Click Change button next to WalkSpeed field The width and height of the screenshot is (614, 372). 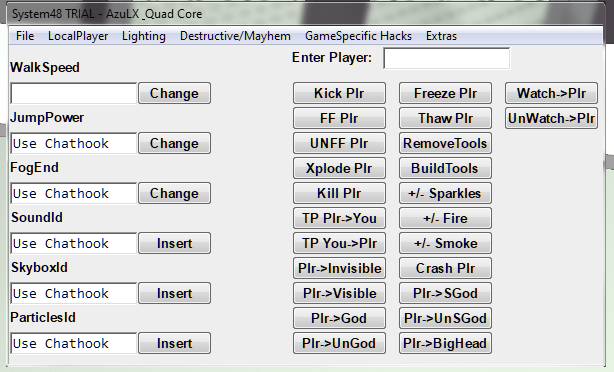click(x=174, y=93)
